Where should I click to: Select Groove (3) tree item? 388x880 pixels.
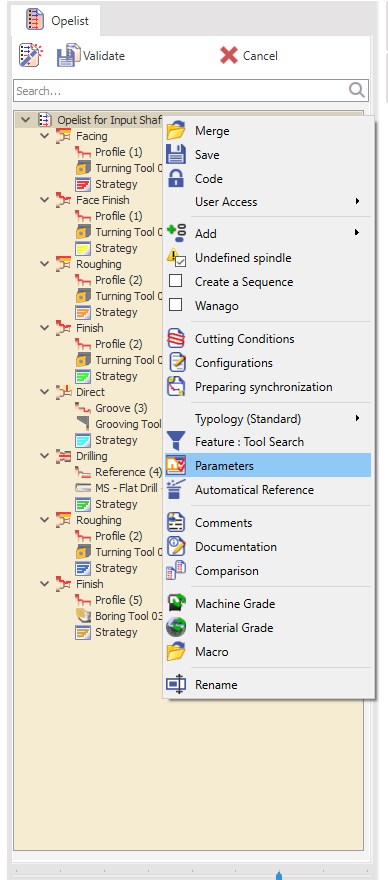point(121,408)
